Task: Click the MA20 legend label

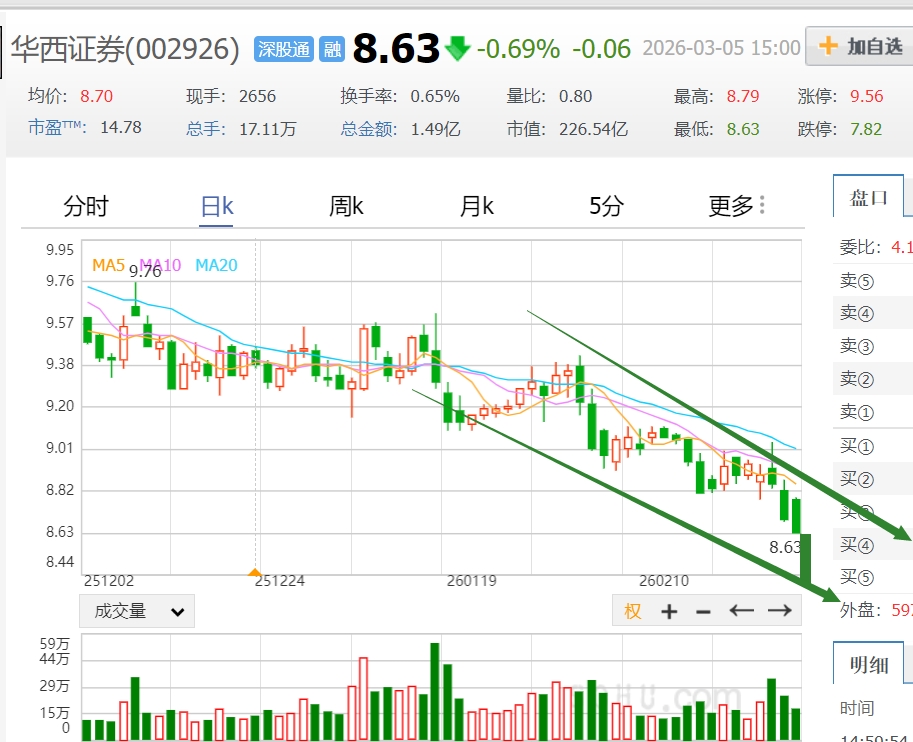Action: click(216, 266)
